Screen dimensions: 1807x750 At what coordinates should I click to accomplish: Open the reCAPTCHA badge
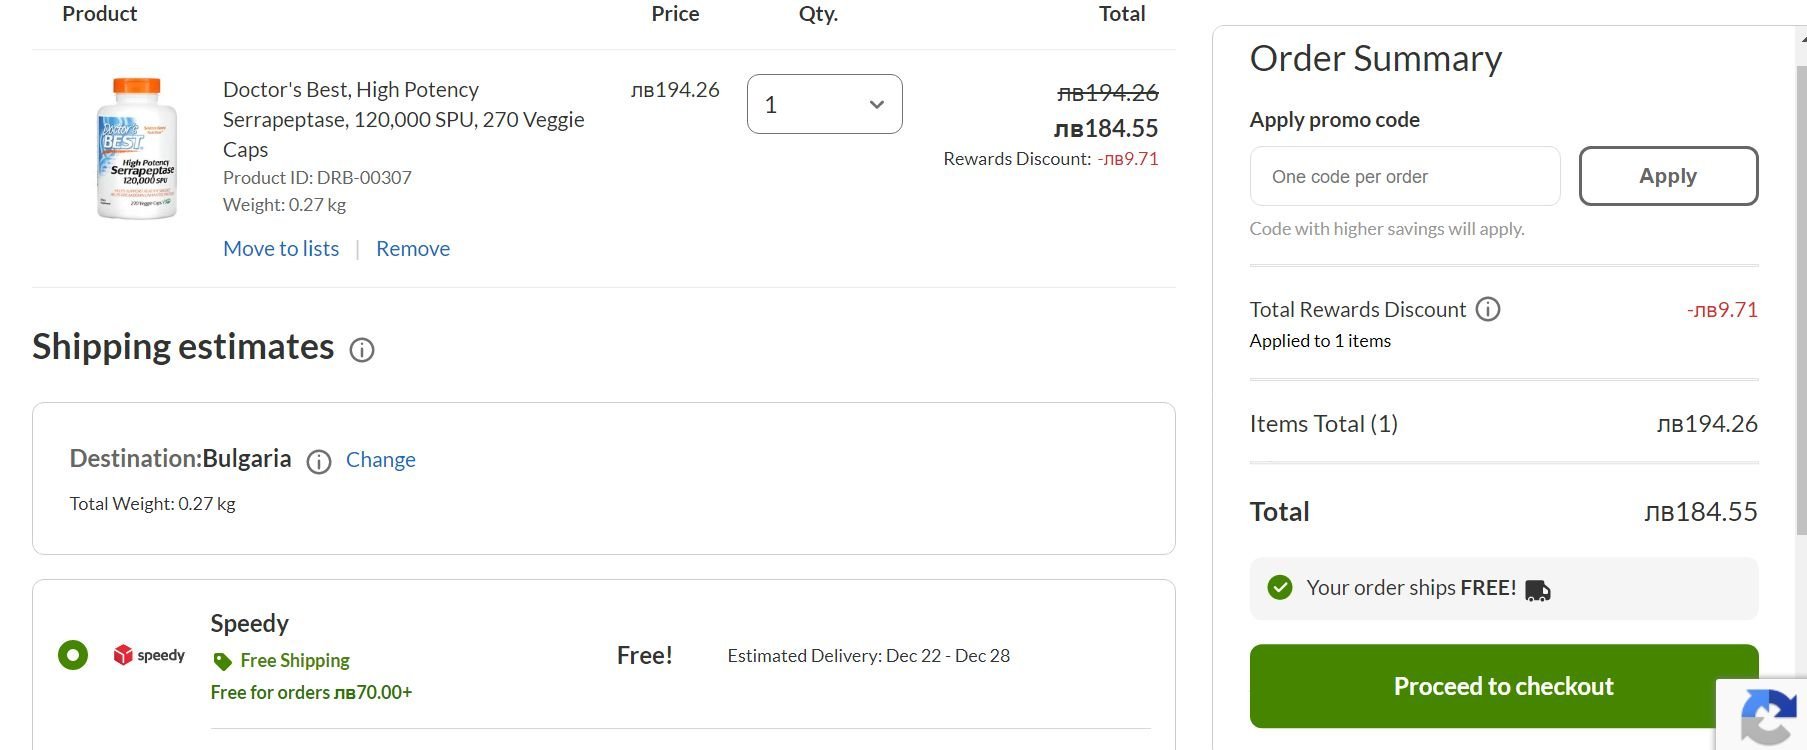tap(1767, 716)
